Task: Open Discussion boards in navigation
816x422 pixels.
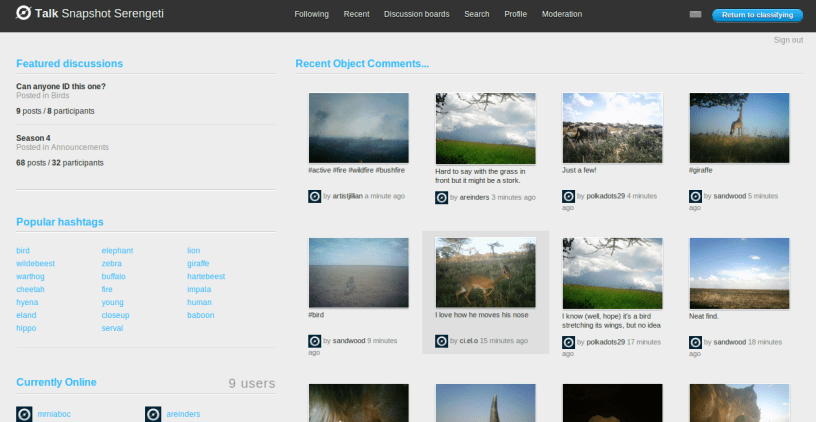Action: click(417, 15)
